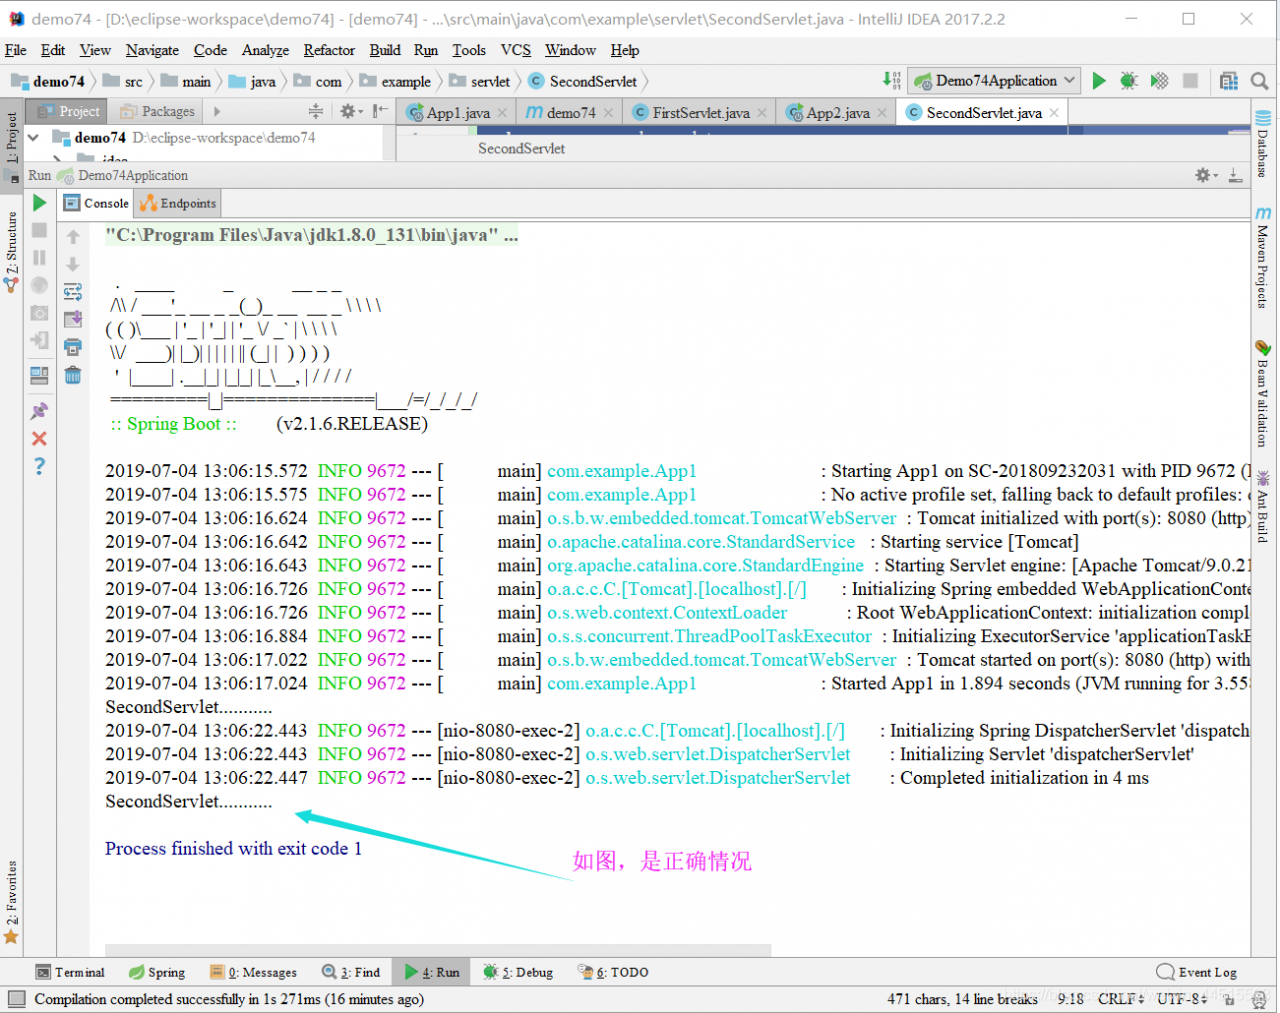Open CRLF line separator selector
Image resolution: width=1280 pixels, height=1013 pixels.
[x=1121, y=998]
